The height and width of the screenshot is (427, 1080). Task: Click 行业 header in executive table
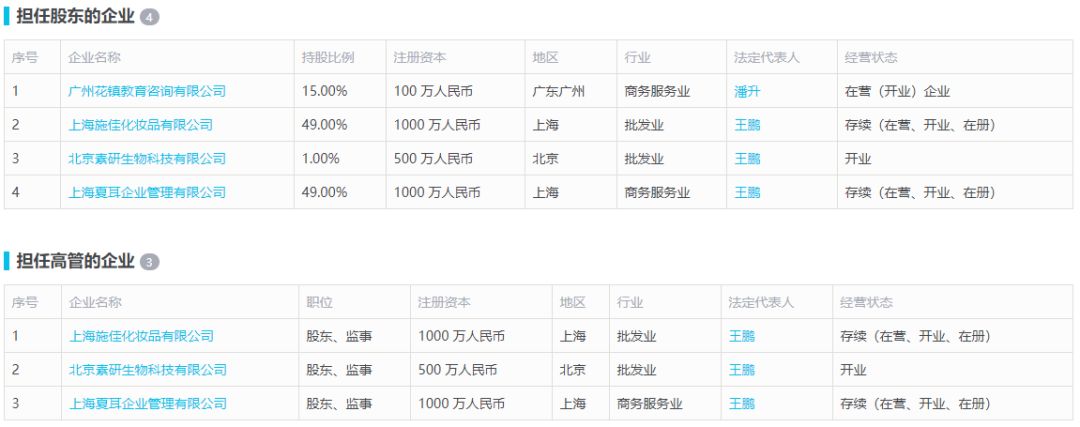(x=630, y=302)
